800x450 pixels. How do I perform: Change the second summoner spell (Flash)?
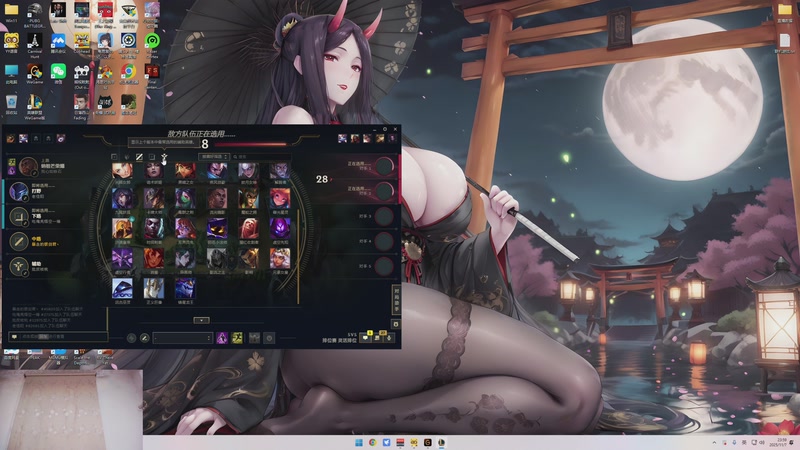click(237, 338)
